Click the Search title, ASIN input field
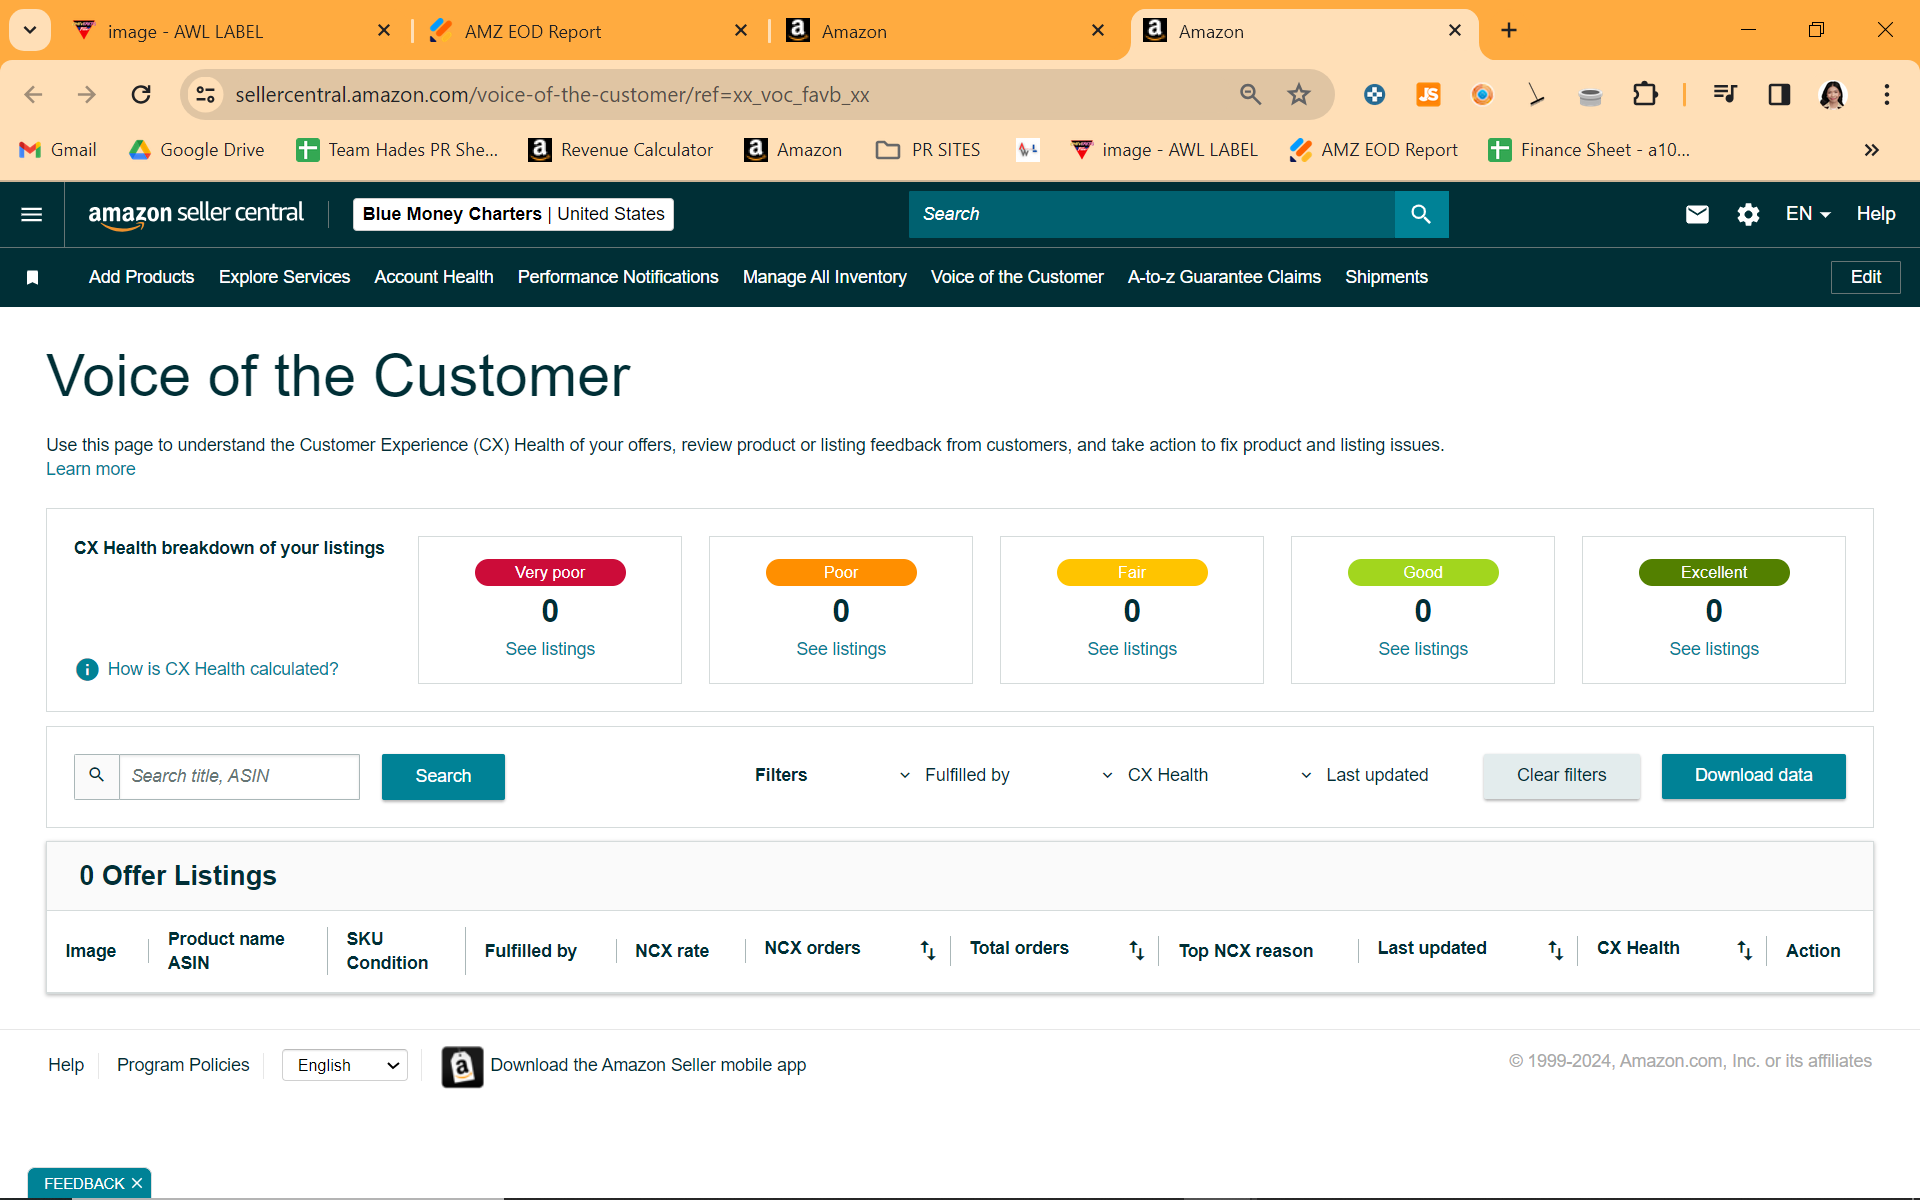This screenshot has width=1920, height=1200. click(x=239, y=776)
